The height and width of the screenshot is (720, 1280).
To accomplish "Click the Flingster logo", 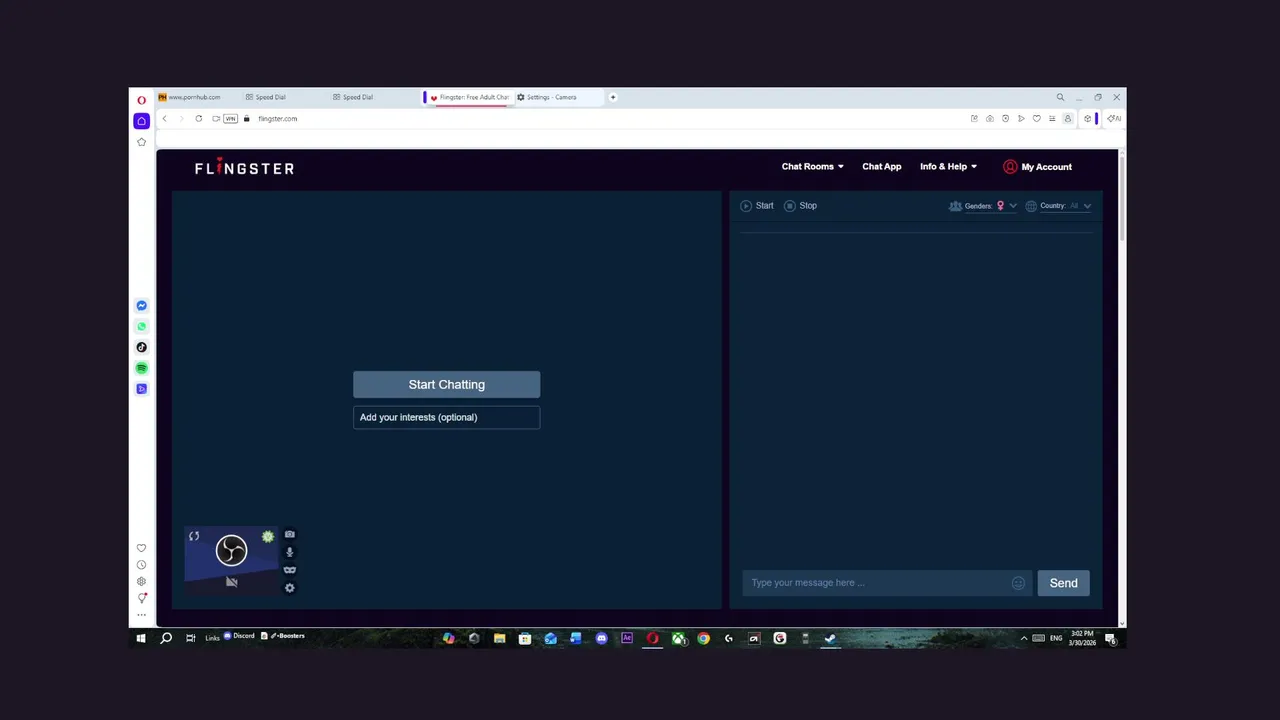I will pyautogui.click(x=244, y=168).
